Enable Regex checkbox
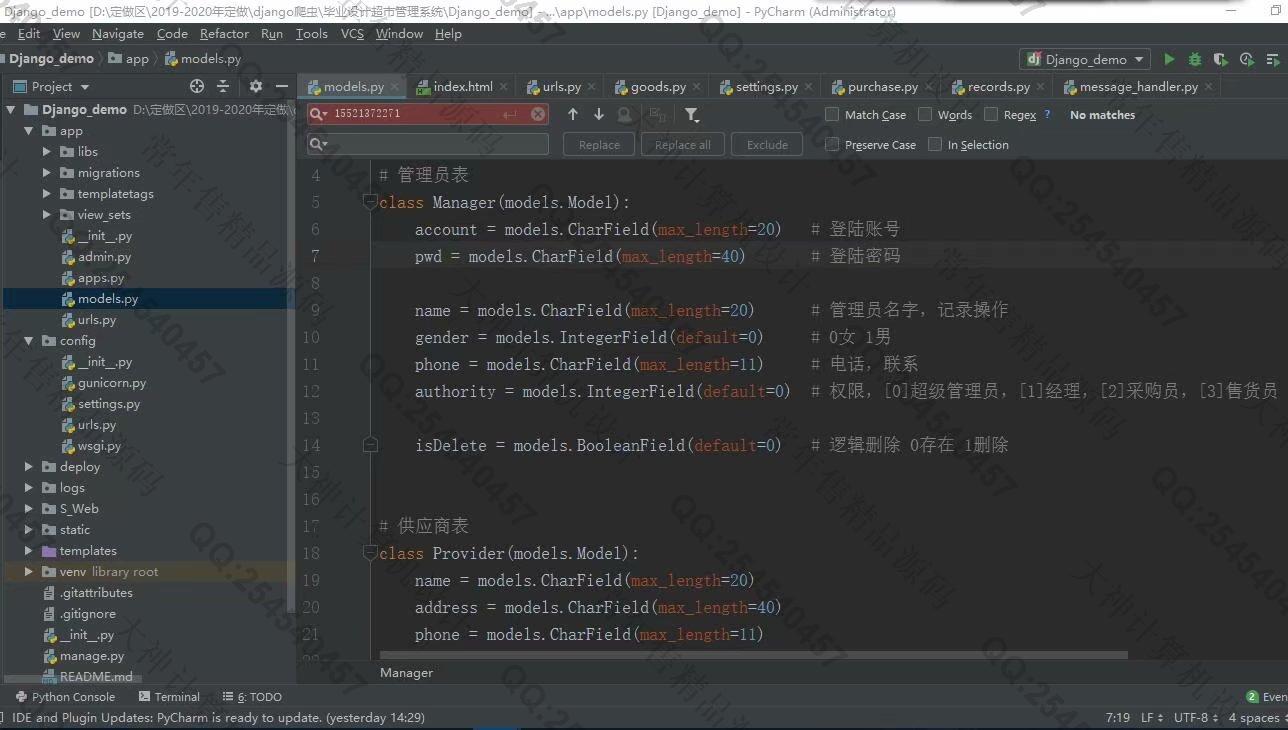1288x730 pixels. (991, 114)
